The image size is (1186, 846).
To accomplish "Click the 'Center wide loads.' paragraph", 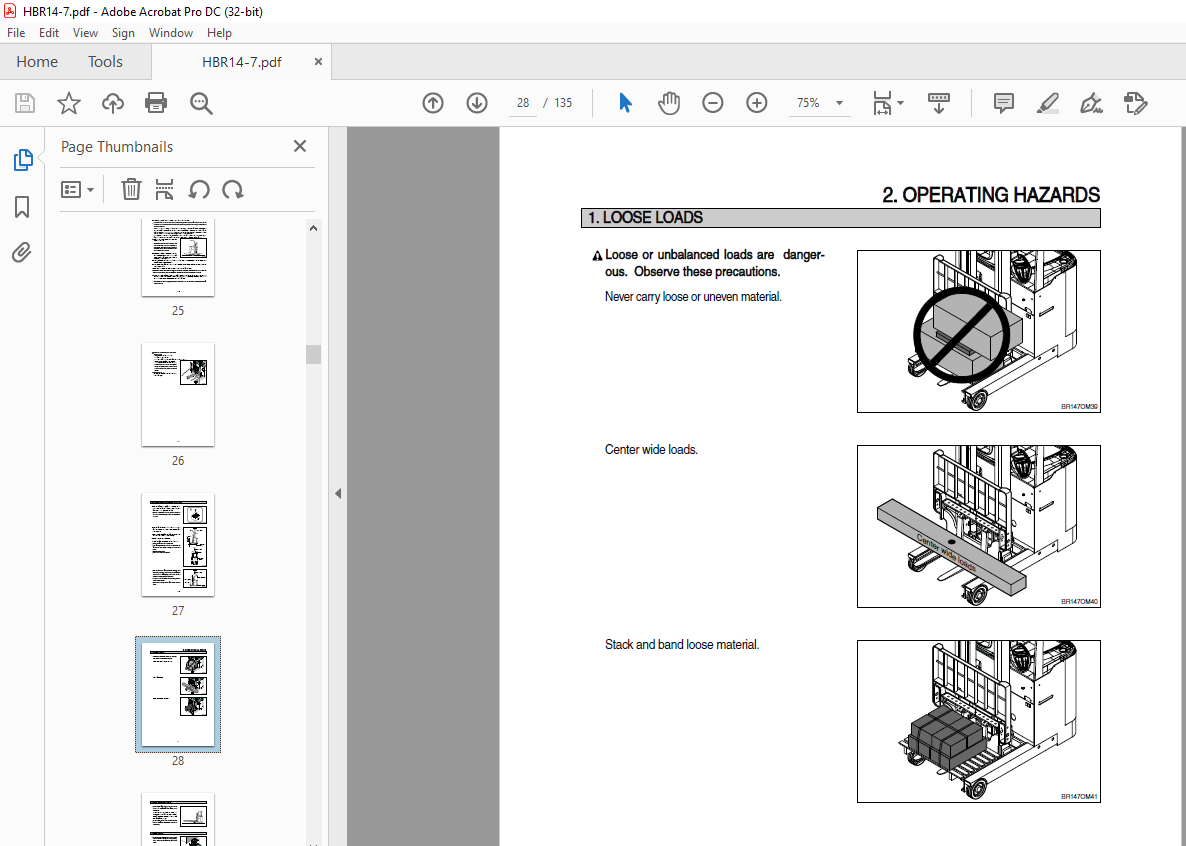I will 651,449.
